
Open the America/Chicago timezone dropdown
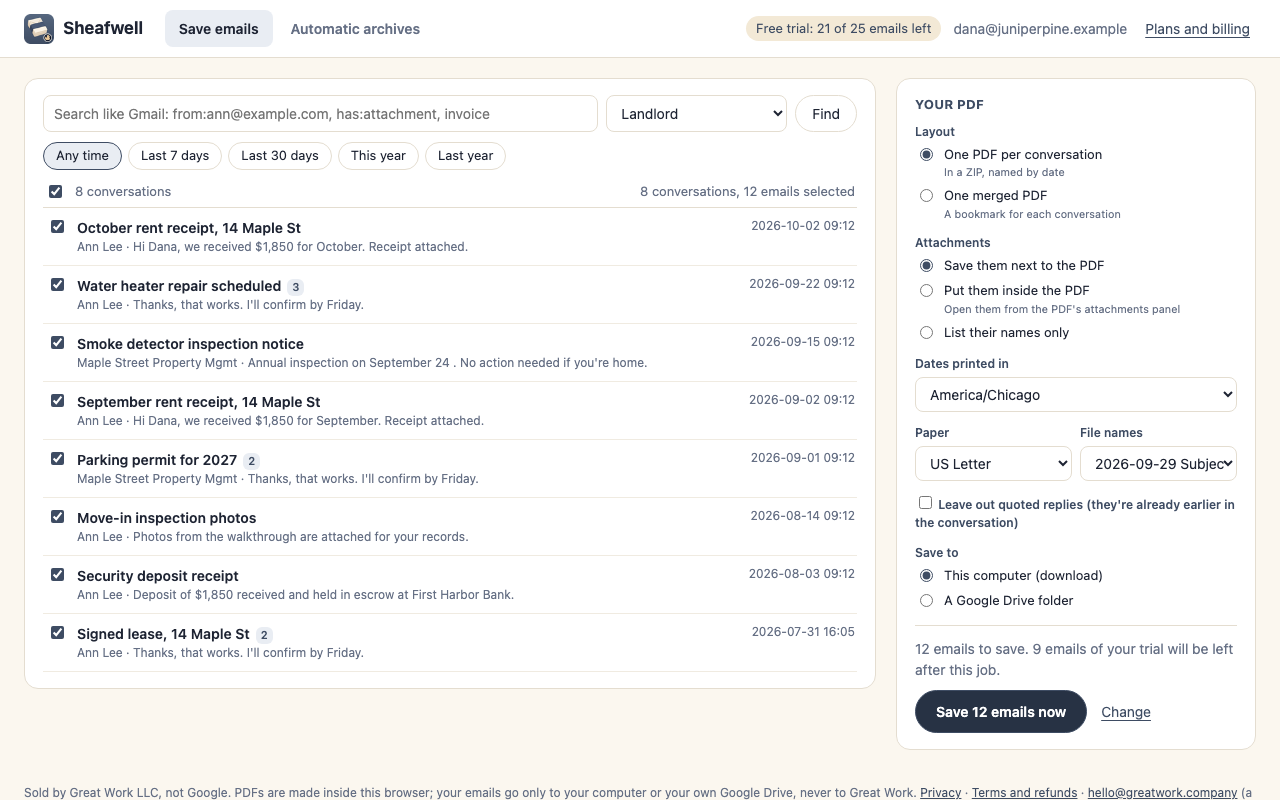click(1076, 395)
